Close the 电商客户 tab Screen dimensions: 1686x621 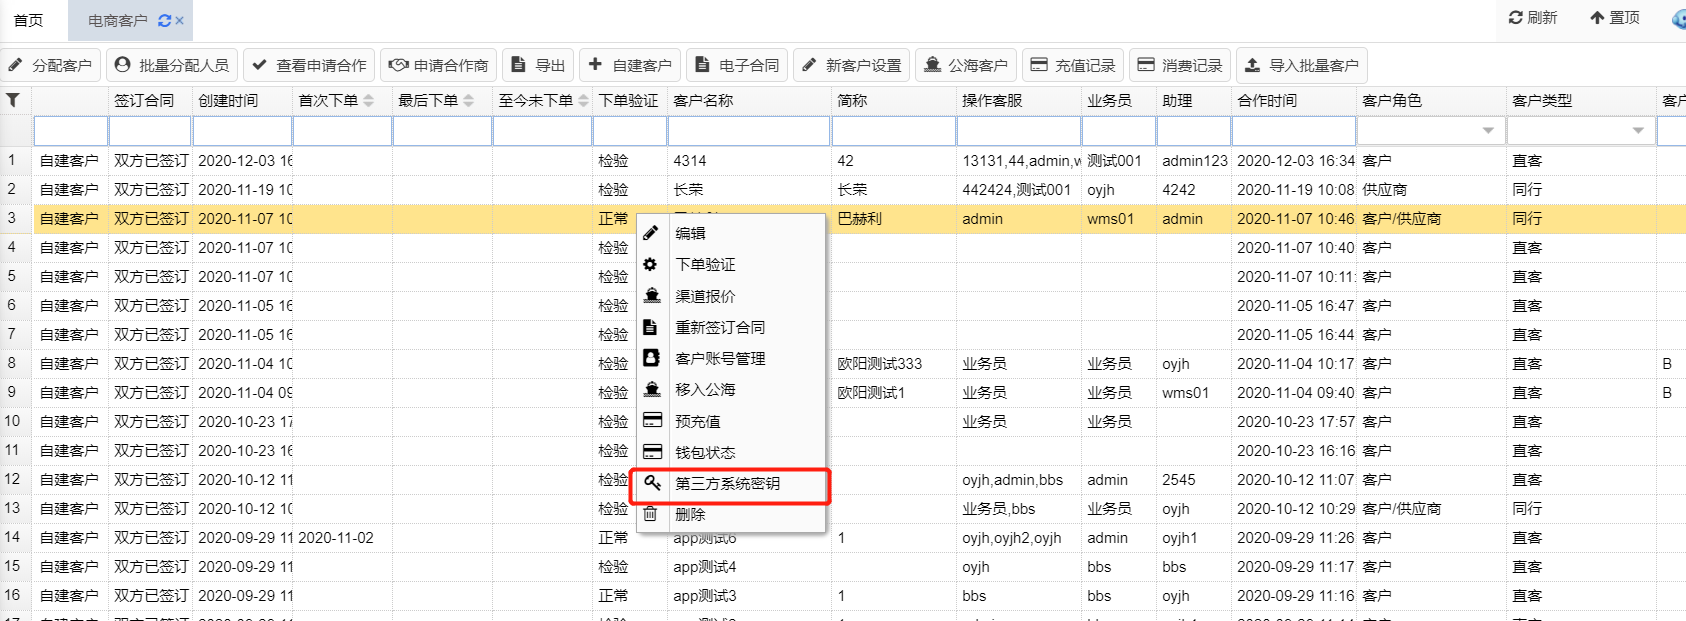coord(180,20)
